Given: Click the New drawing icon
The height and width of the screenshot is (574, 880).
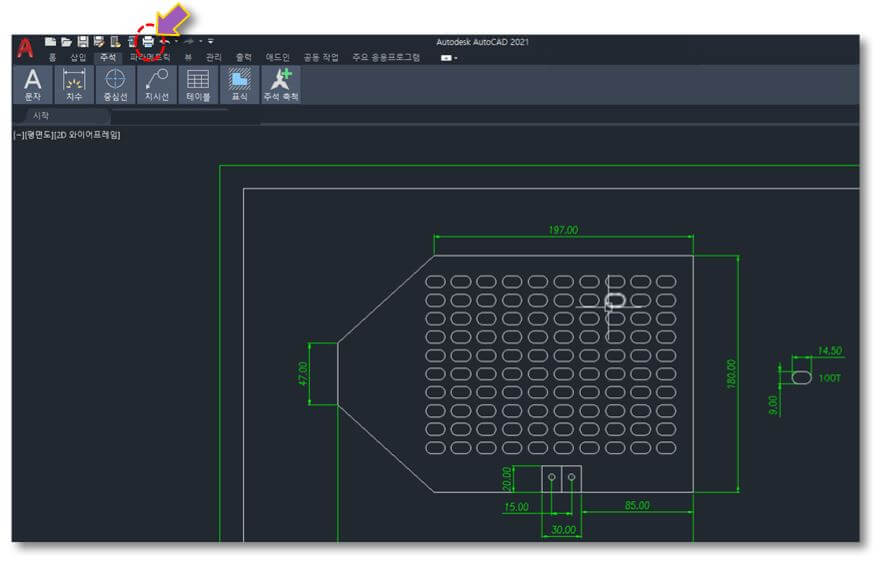Looking at the screenshot, I should [x=51, y=42].
